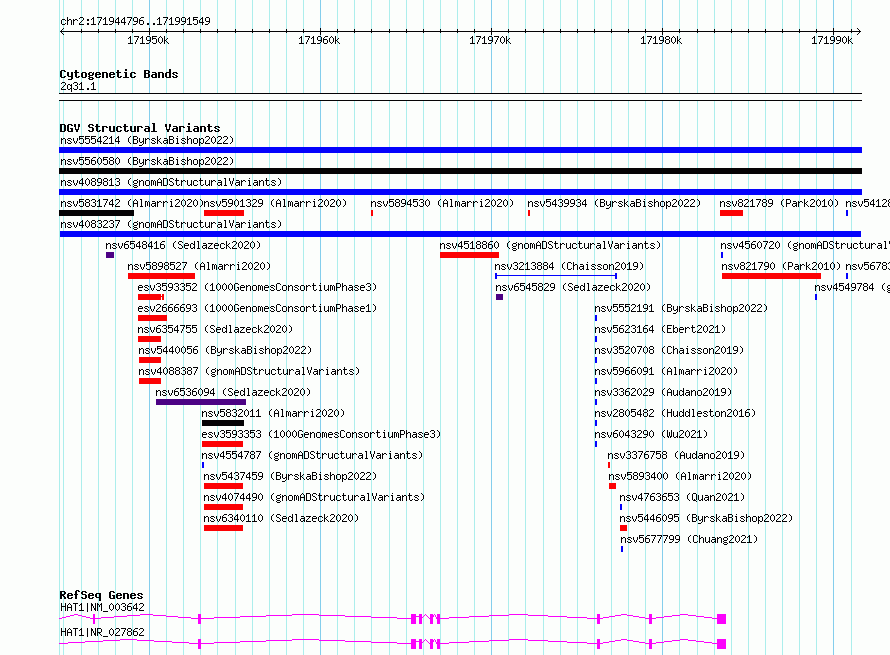
Task: Select nsv5901329 (Almarri2020) label
Action: [275, 203]
